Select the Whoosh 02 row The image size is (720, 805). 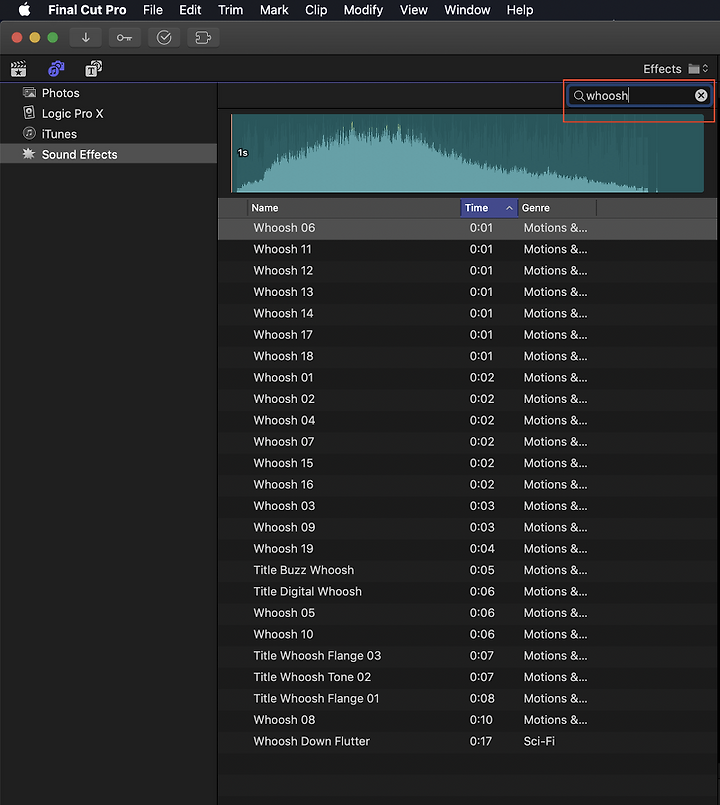coord(467,399)
